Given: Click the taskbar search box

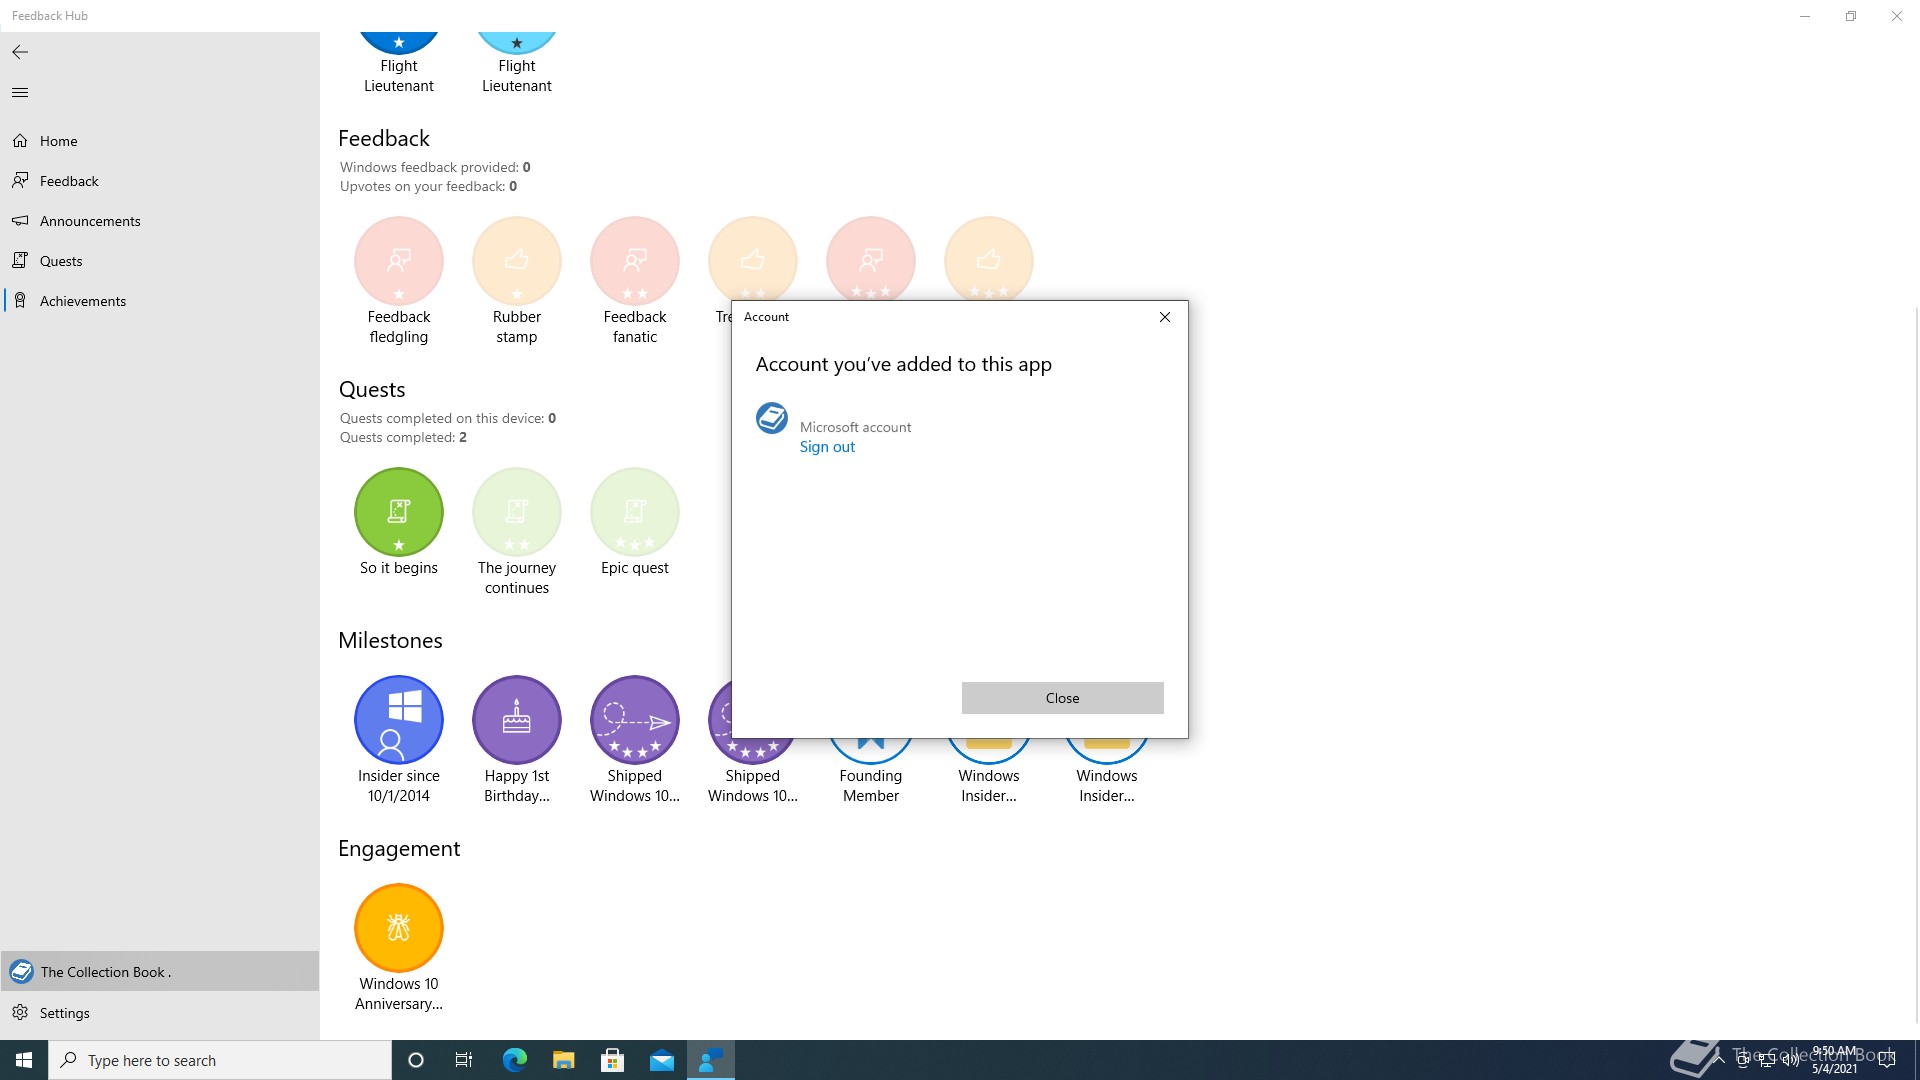Looking at the screenshot, I should coord(220,1060).
